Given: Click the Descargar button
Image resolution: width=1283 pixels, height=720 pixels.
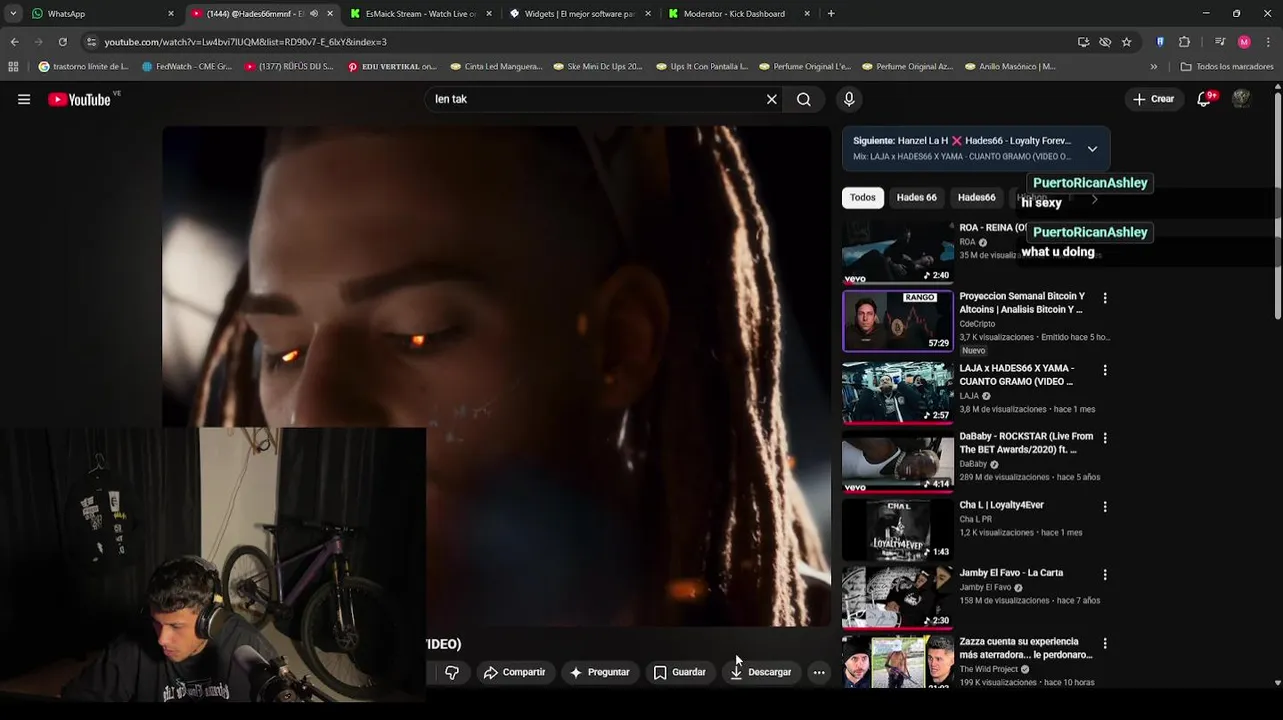Looking at the screenshot, I should pyautogui.click(x=761, y=672).
